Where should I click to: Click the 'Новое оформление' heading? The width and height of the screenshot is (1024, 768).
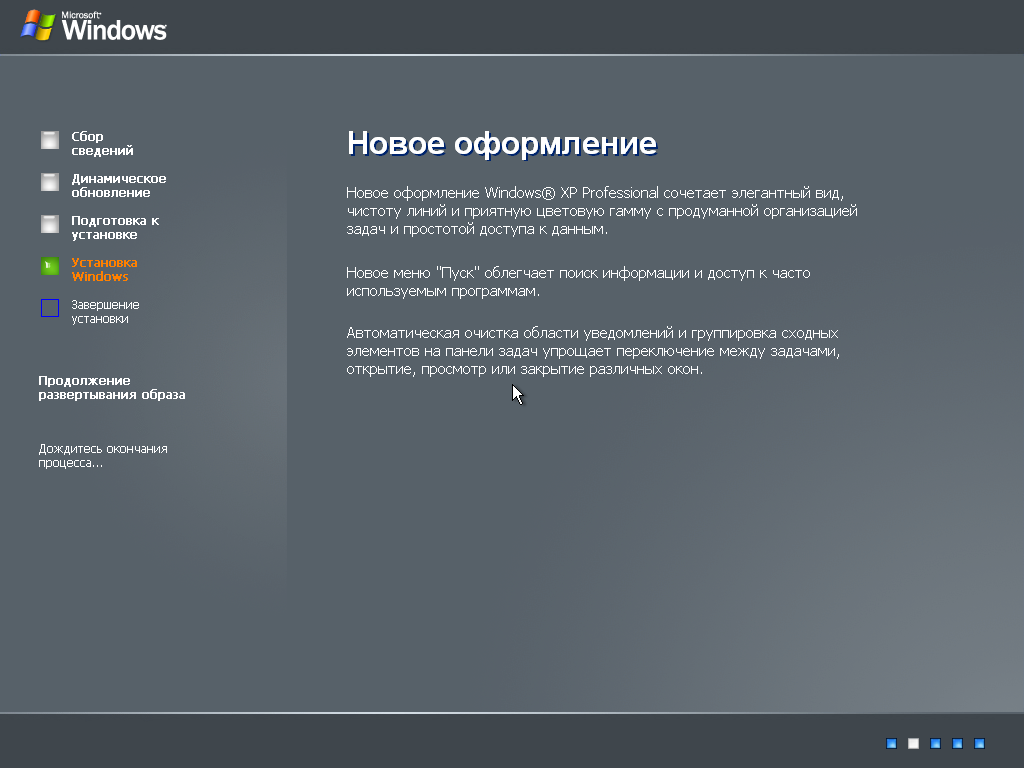[502, 143]
